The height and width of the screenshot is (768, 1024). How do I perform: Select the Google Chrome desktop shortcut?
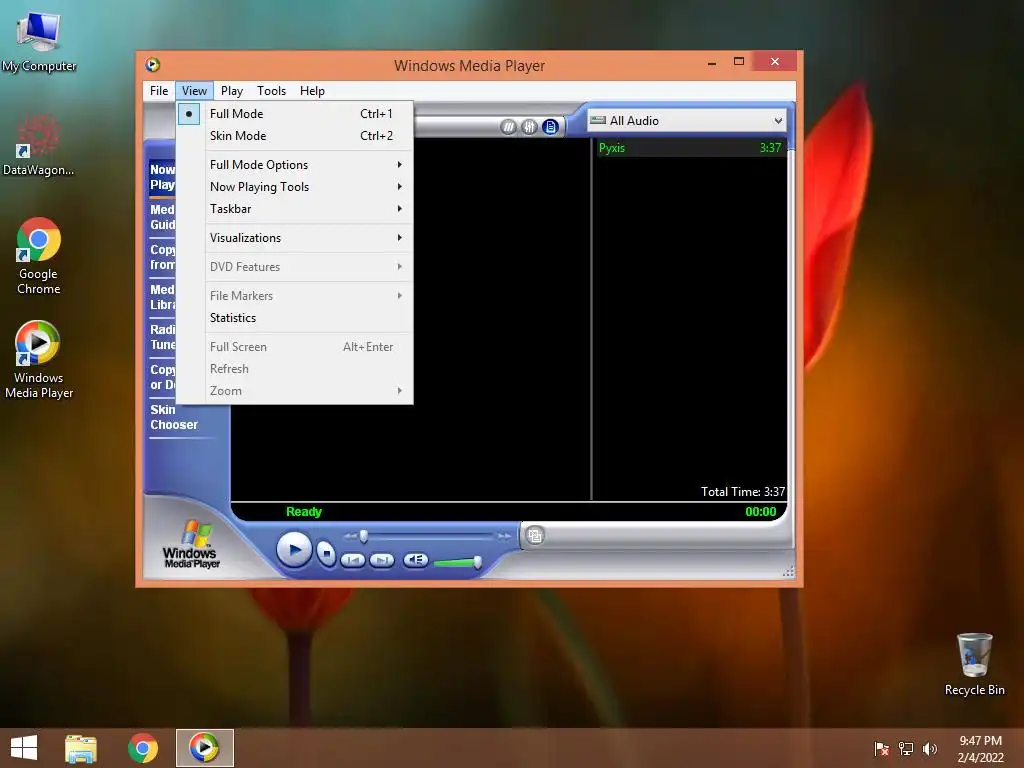(x=39, y=256)
